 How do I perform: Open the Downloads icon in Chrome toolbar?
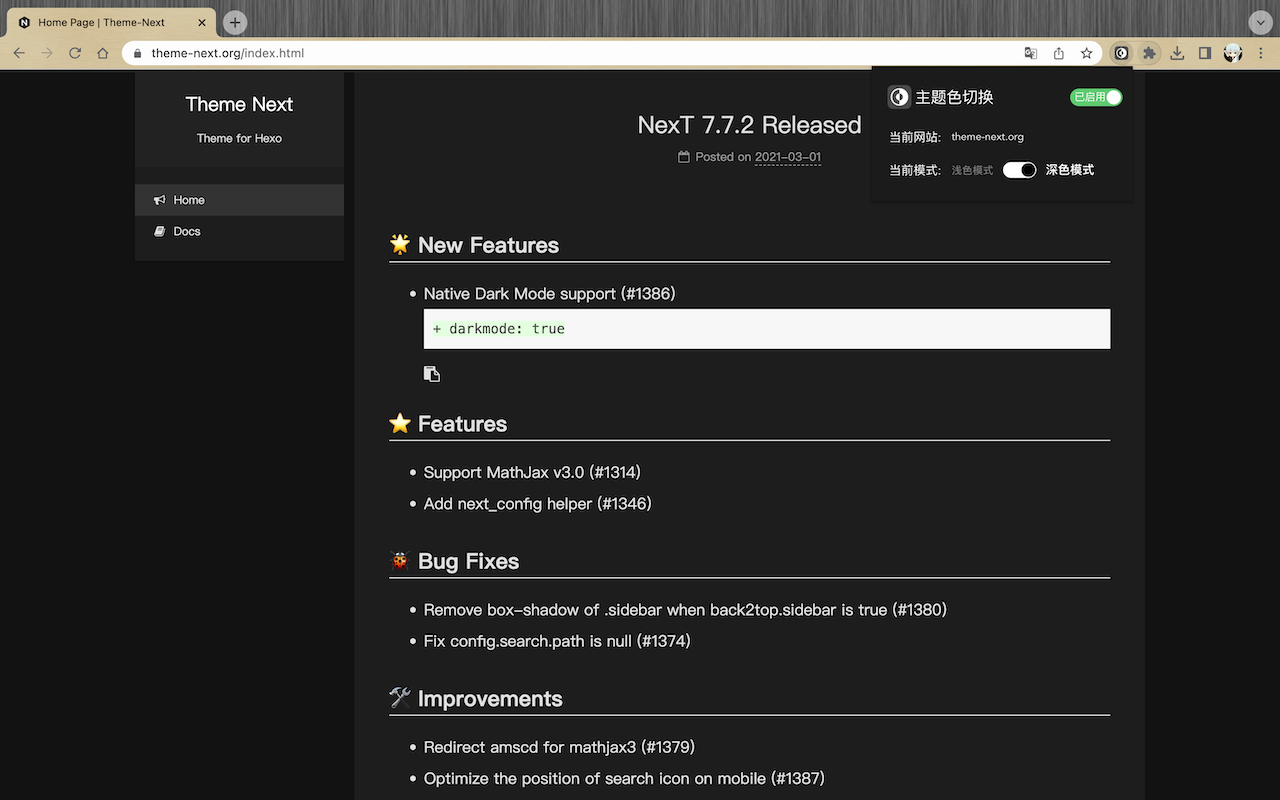tap(1177, 53)
